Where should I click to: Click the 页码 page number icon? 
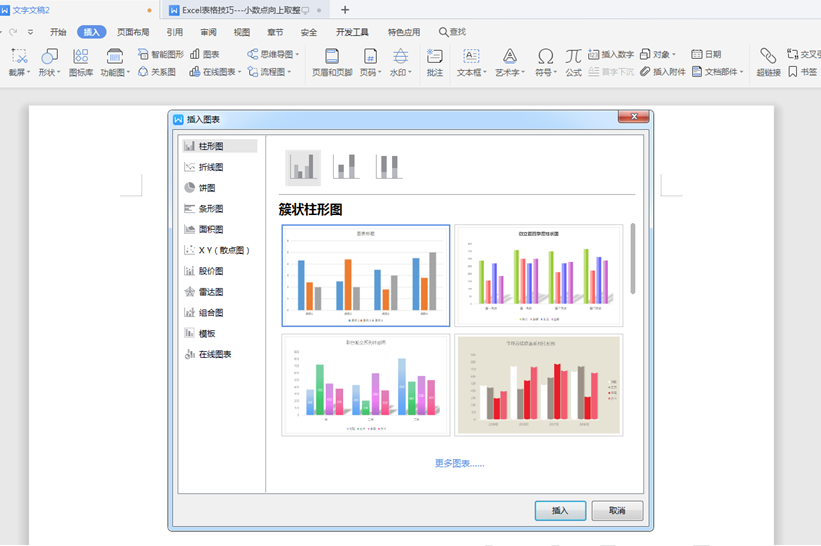tap(370, 55)
